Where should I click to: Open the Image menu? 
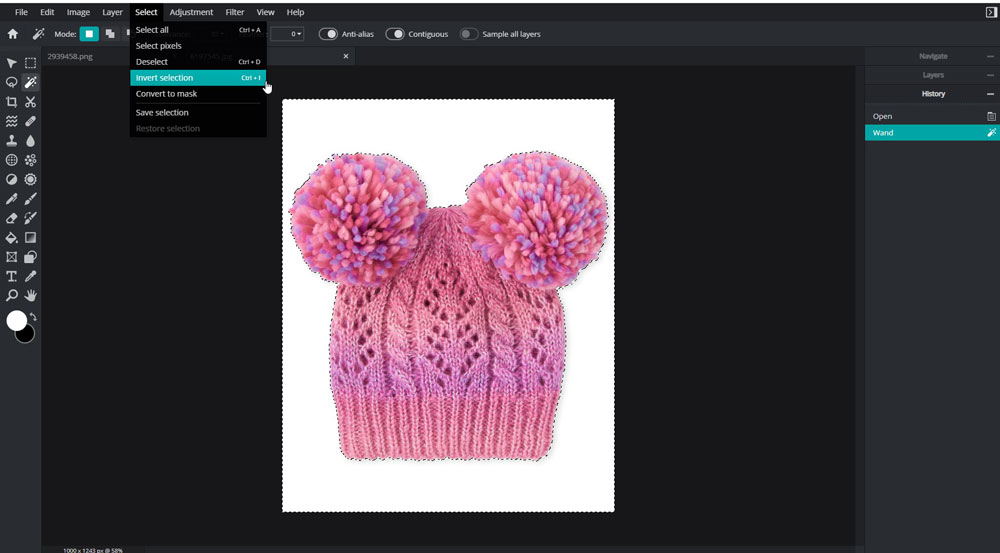tap(78, 12)
